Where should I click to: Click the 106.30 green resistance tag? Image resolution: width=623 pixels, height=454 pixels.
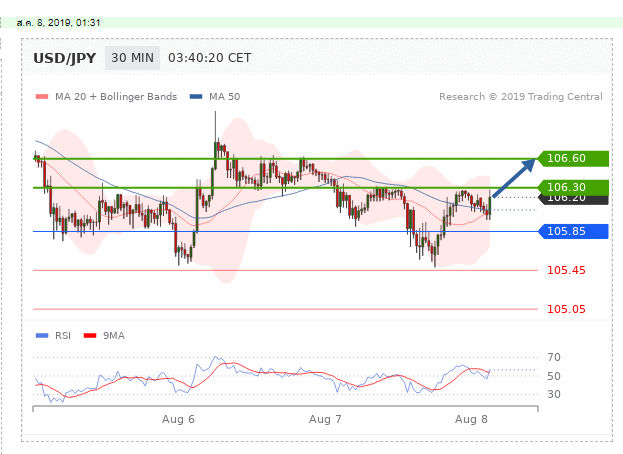point(573,187)
